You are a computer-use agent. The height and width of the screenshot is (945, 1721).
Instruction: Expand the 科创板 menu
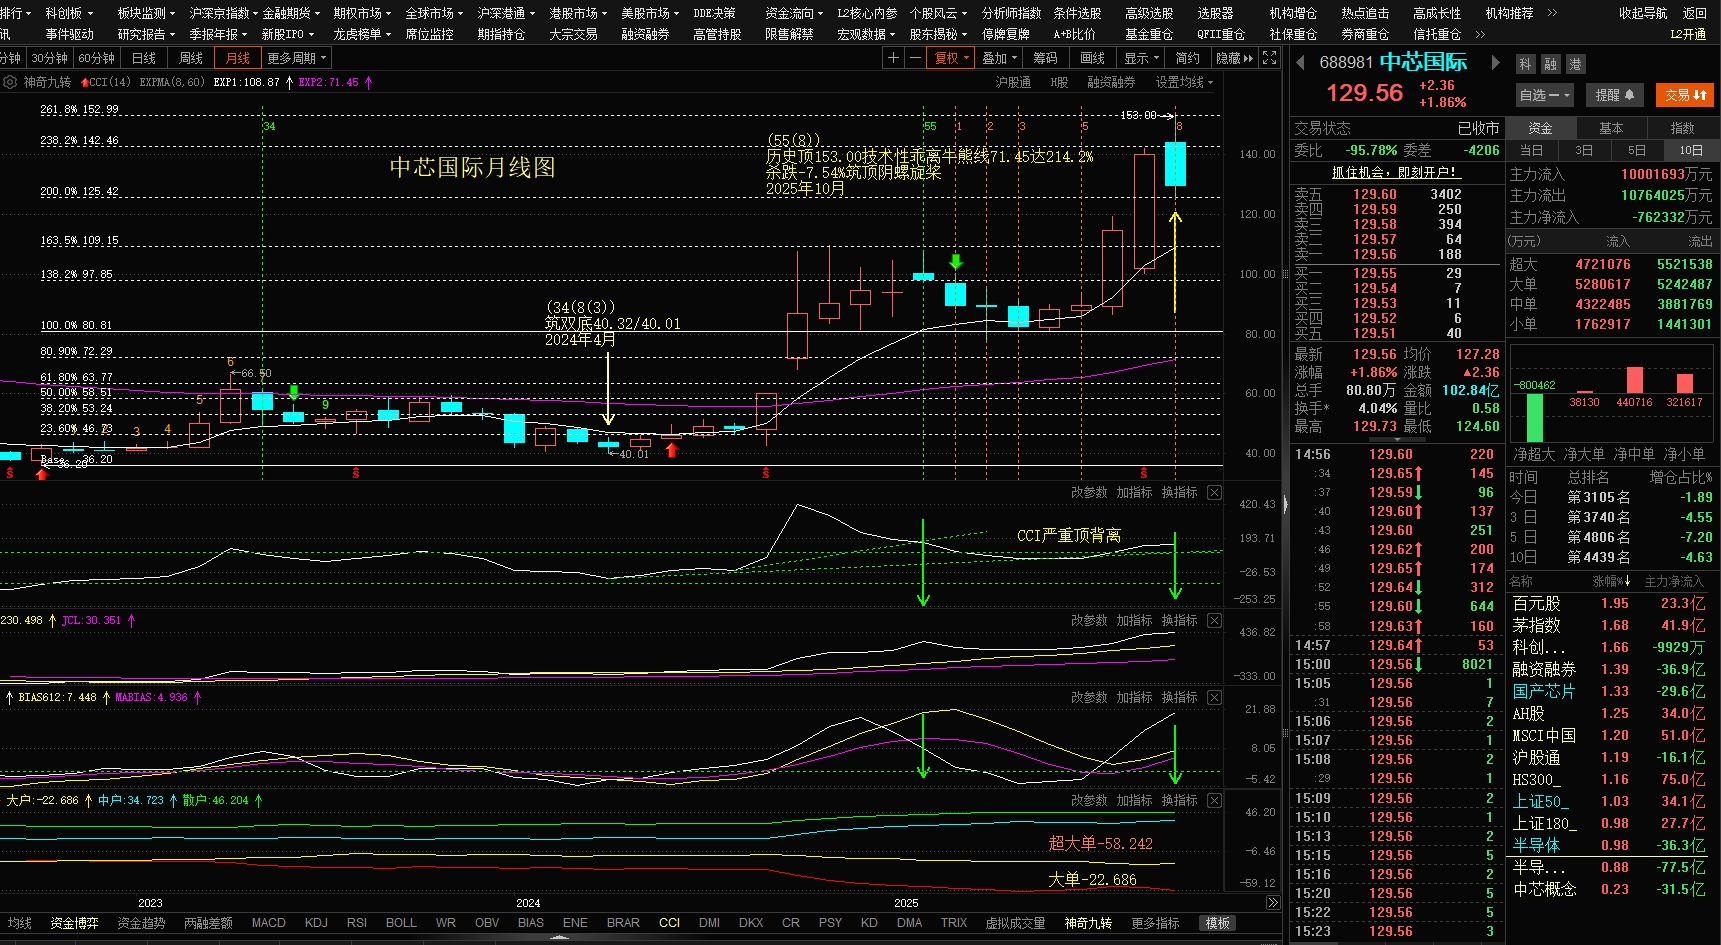tap(69, 13)
